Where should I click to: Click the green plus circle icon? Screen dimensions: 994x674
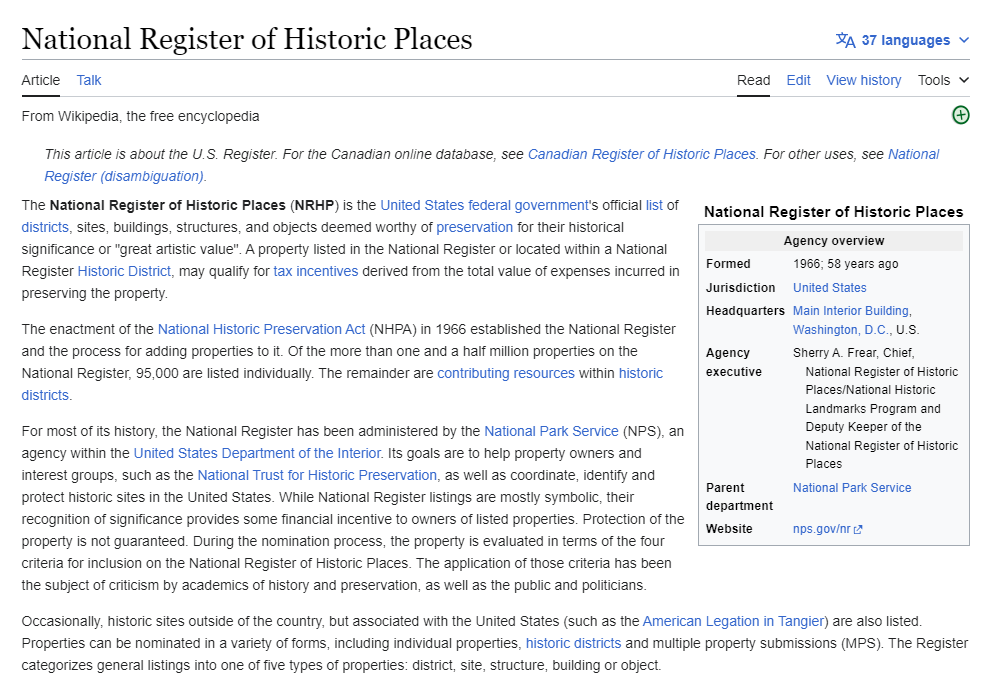coord(960,115)
